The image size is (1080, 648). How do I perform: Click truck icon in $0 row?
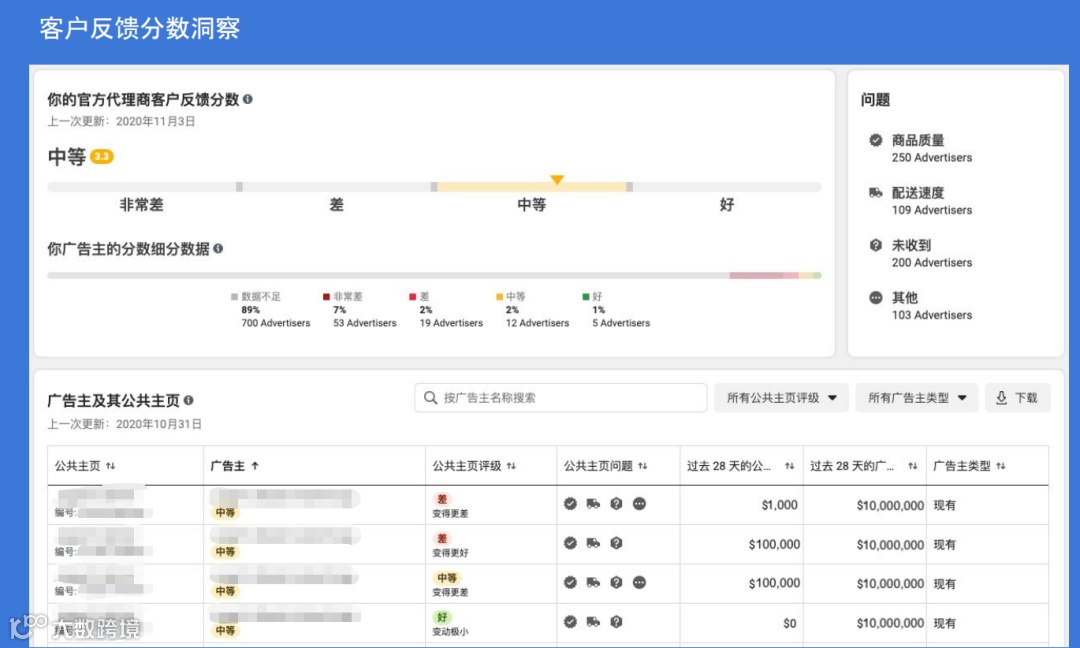pyautogui.click(x=593, y=622)
